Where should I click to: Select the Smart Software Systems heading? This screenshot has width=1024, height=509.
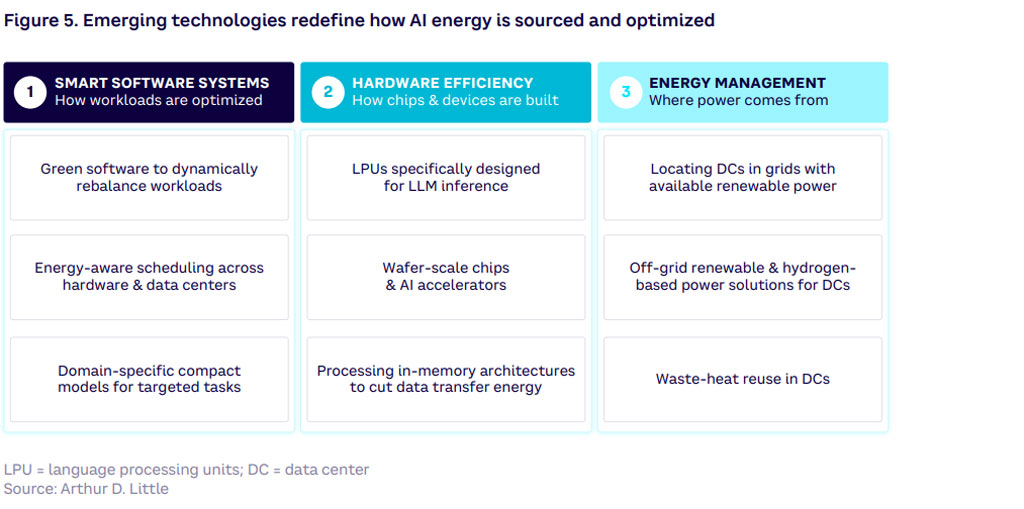click(x=161, y=83)
